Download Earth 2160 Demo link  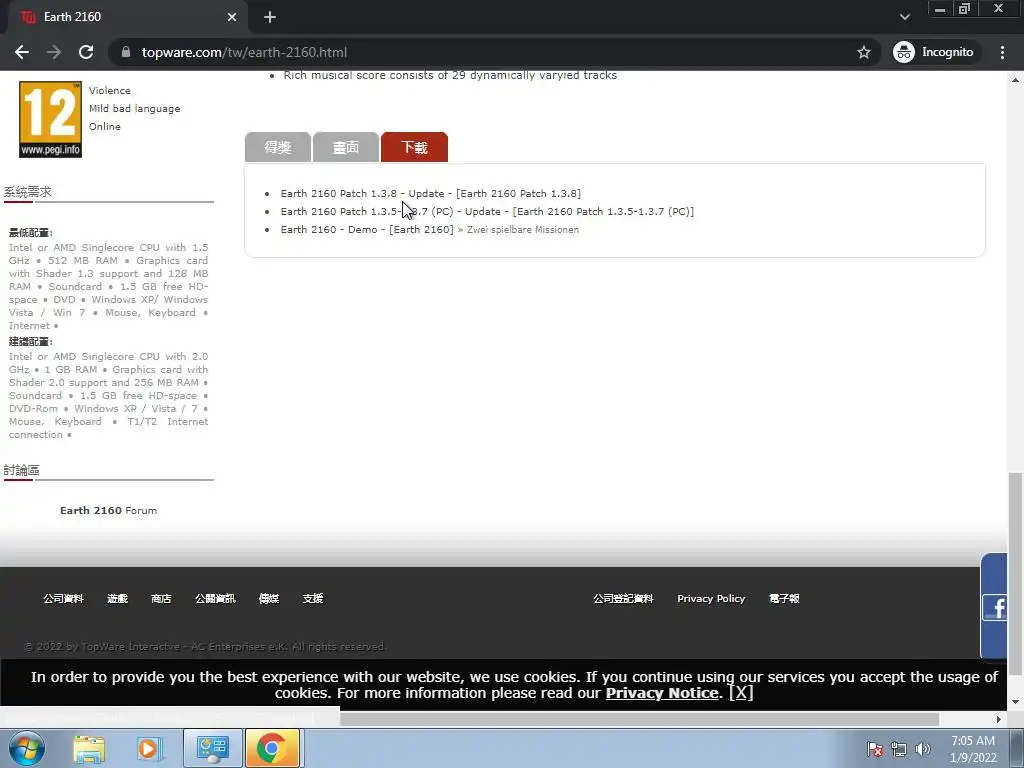[x=366, y=229]
